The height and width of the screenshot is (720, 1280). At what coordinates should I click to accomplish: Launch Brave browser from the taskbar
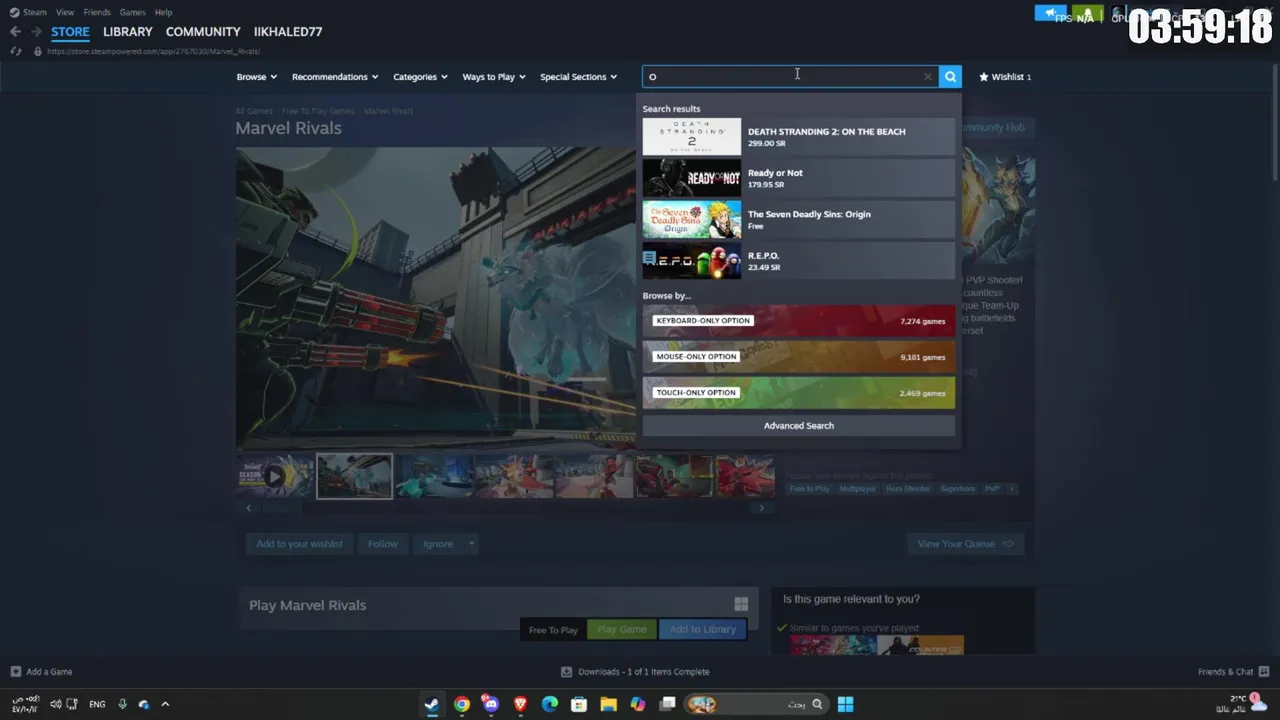click(520, 704)
